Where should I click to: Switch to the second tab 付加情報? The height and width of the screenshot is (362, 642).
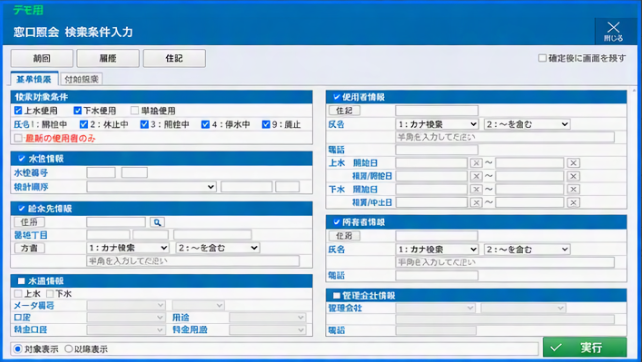pos(81,79)
